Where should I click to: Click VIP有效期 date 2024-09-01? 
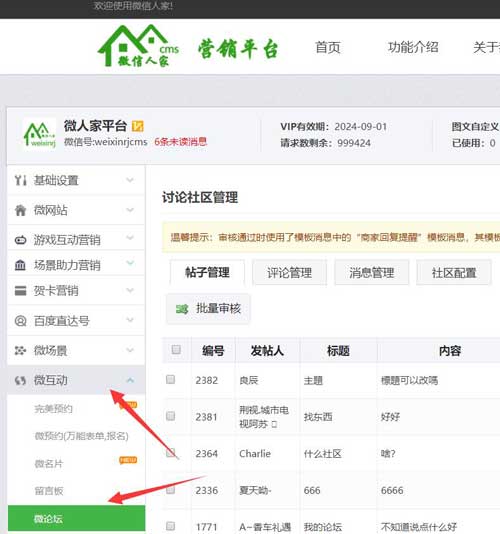[361, 127]
